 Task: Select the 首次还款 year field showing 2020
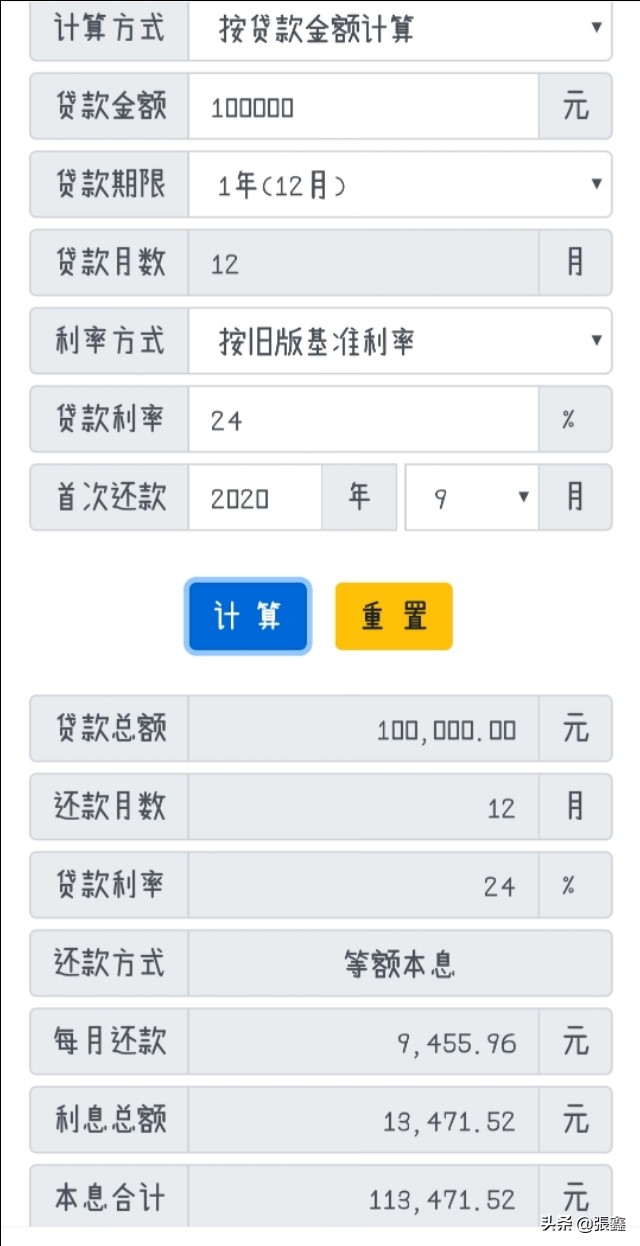255,497
